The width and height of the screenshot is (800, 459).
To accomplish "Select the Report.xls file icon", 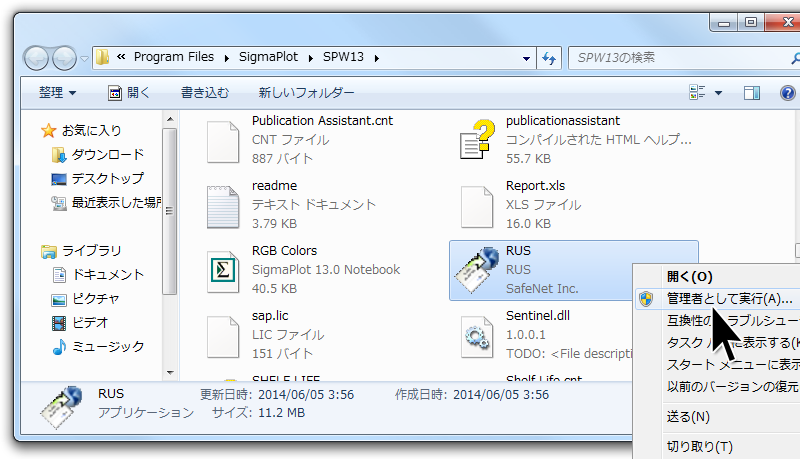I will [x=477, y=207].
